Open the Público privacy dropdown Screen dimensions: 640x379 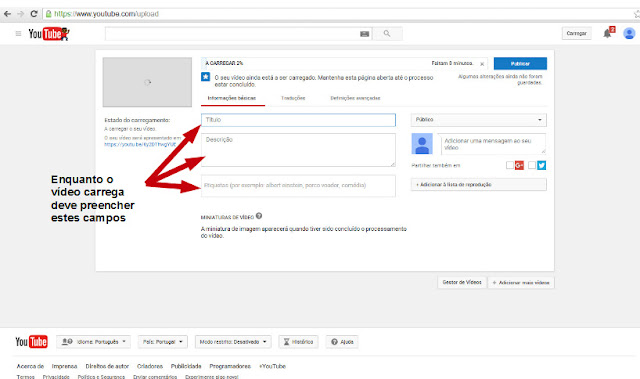coord(478,120)
